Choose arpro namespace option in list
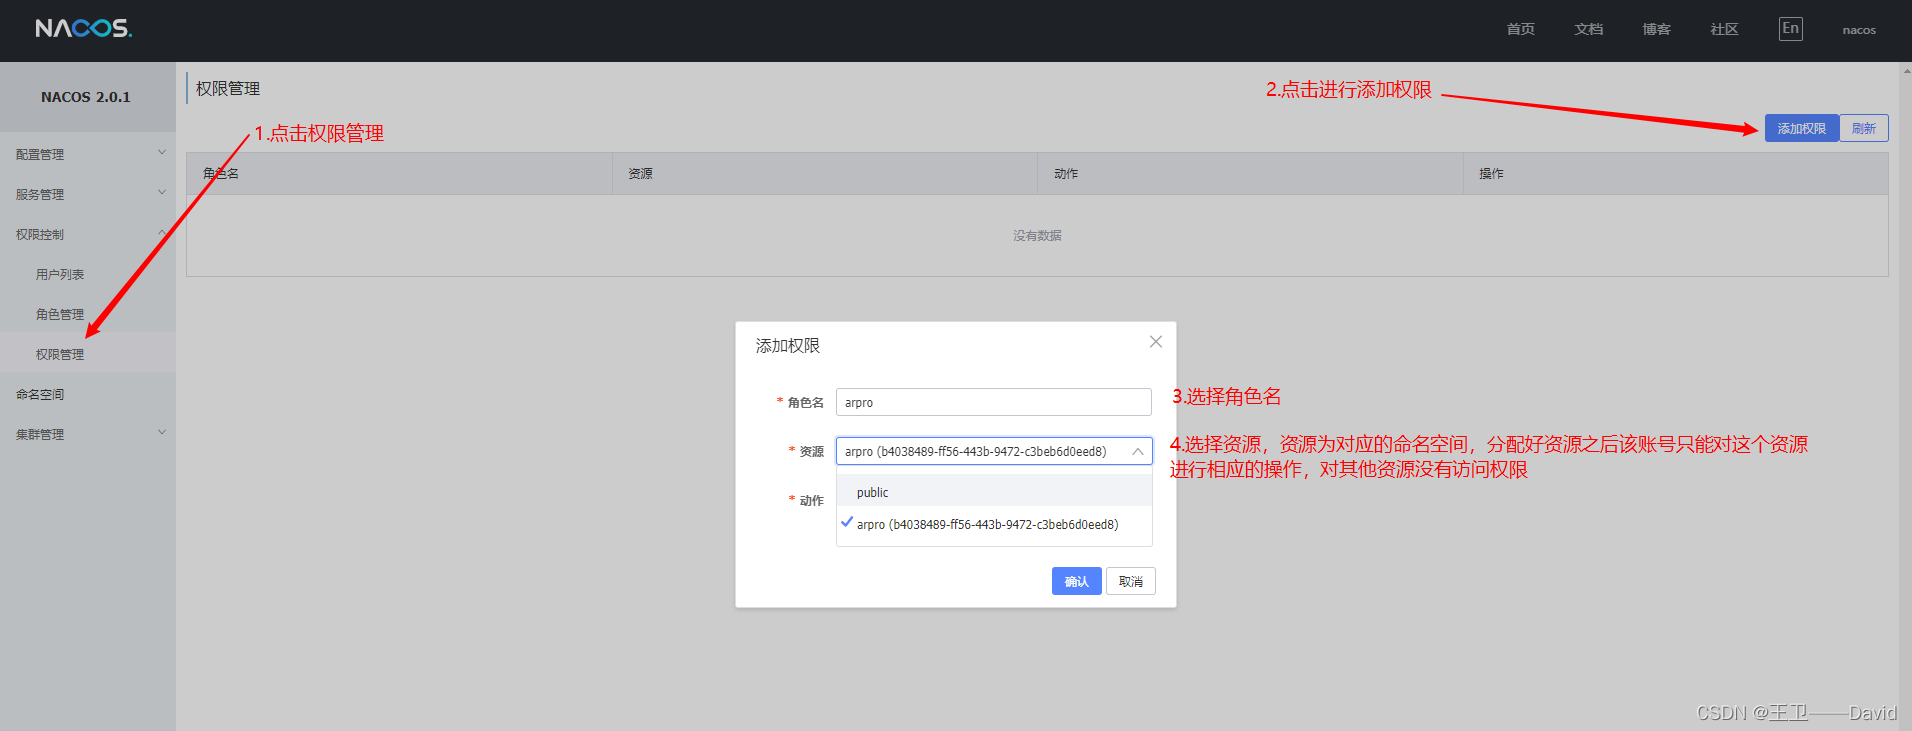The width and height of the screenshot is (1912, 731). 994,524
